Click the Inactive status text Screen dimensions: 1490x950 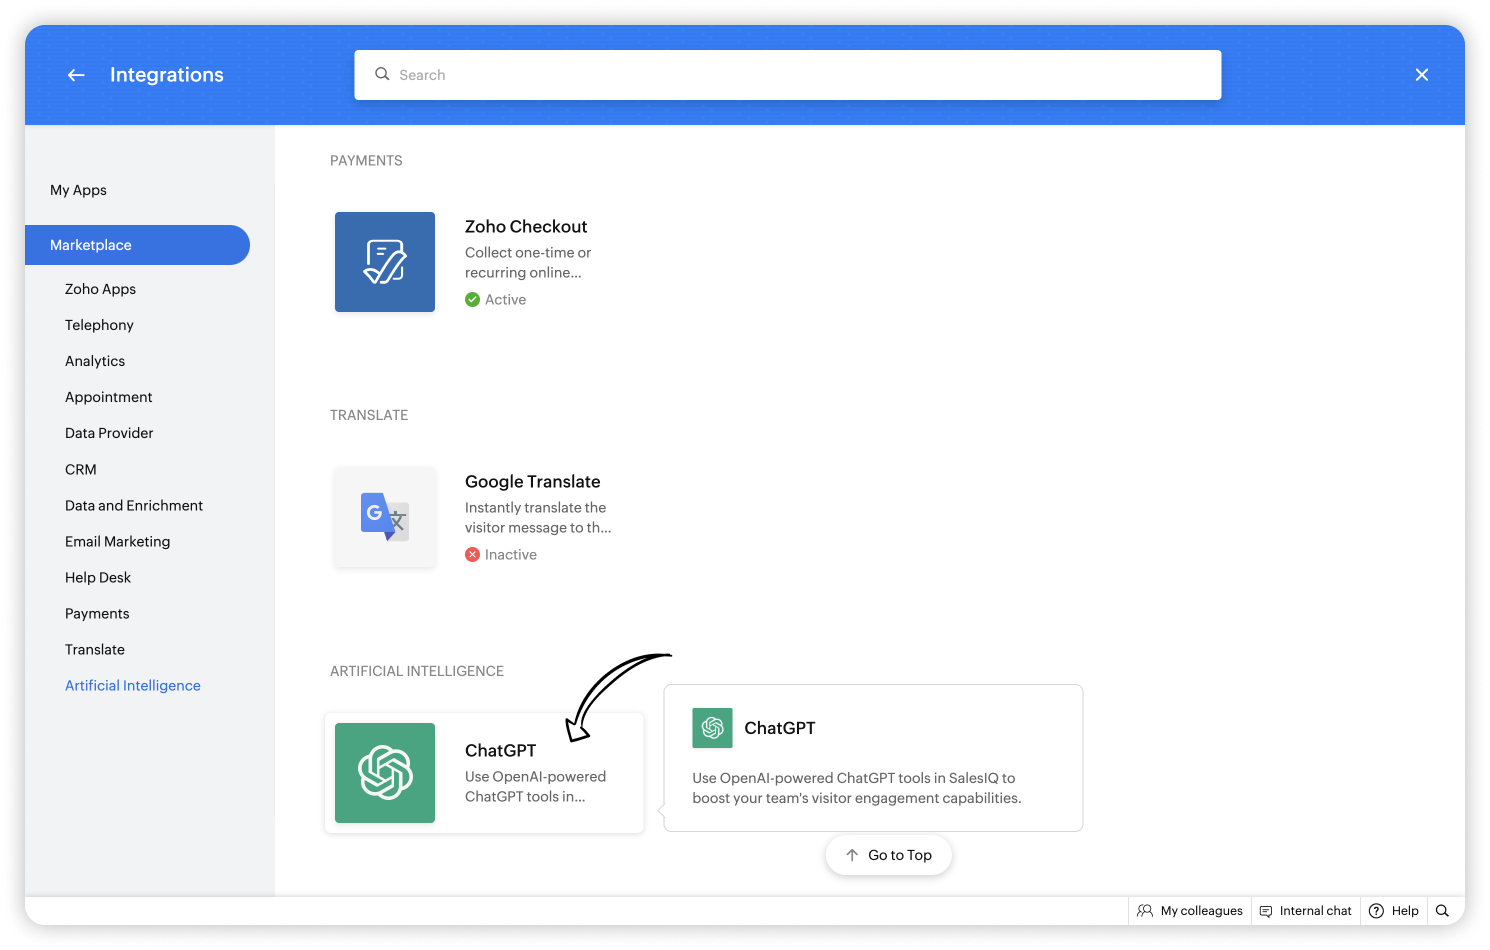point(511,555)
